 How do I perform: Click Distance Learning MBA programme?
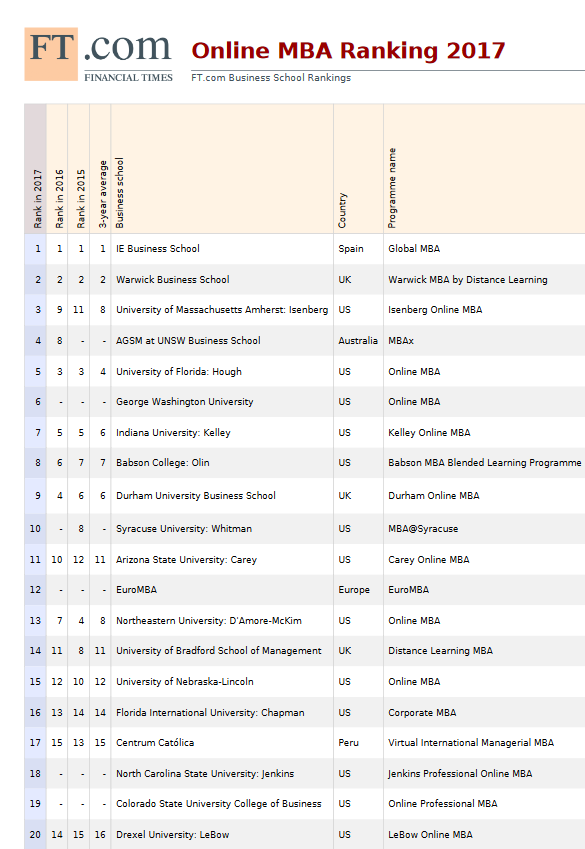pyautogui.click(x=440, y=650)
